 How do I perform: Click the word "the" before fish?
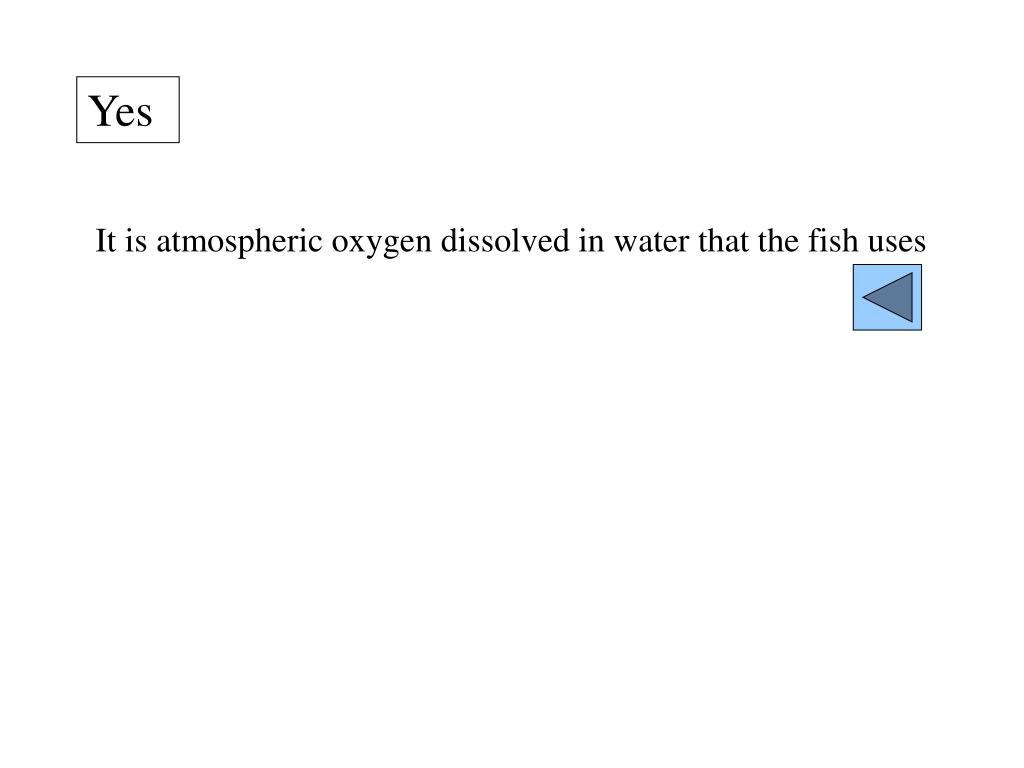778,241
